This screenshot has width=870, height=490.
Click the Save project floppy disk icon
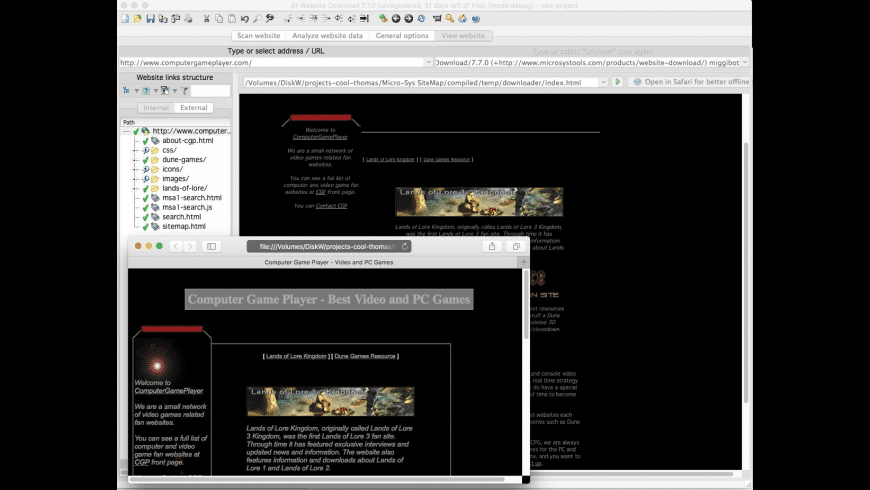pos(150,18)
